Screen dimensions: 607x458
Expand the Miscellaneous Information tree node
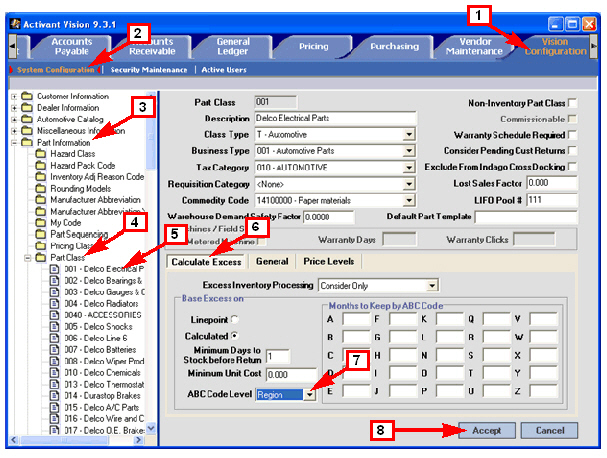click(x=15, y=131)
